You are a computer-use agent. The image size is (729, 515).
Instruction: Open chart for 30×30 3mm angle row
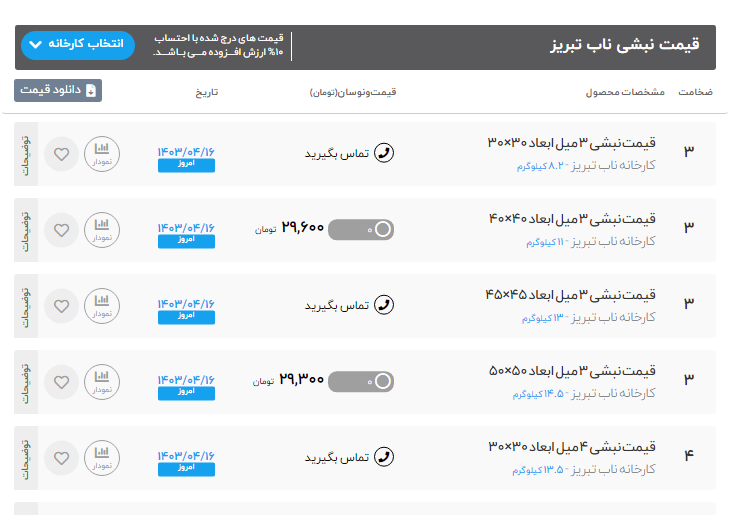pyautogui.click(x=101, y=154)
